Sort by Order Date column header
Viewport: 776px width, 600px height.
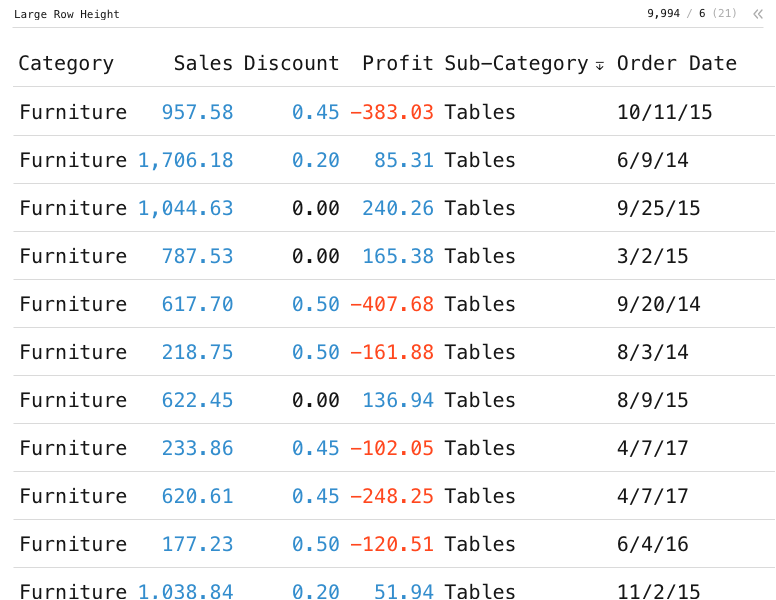click(x=677, y=63)
